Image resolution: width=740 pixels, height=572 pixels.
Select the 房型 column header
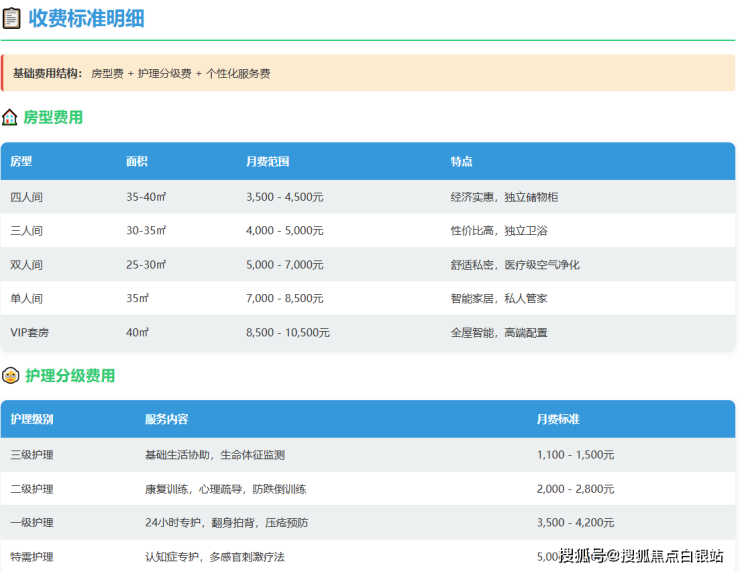(x=21, y=161)
